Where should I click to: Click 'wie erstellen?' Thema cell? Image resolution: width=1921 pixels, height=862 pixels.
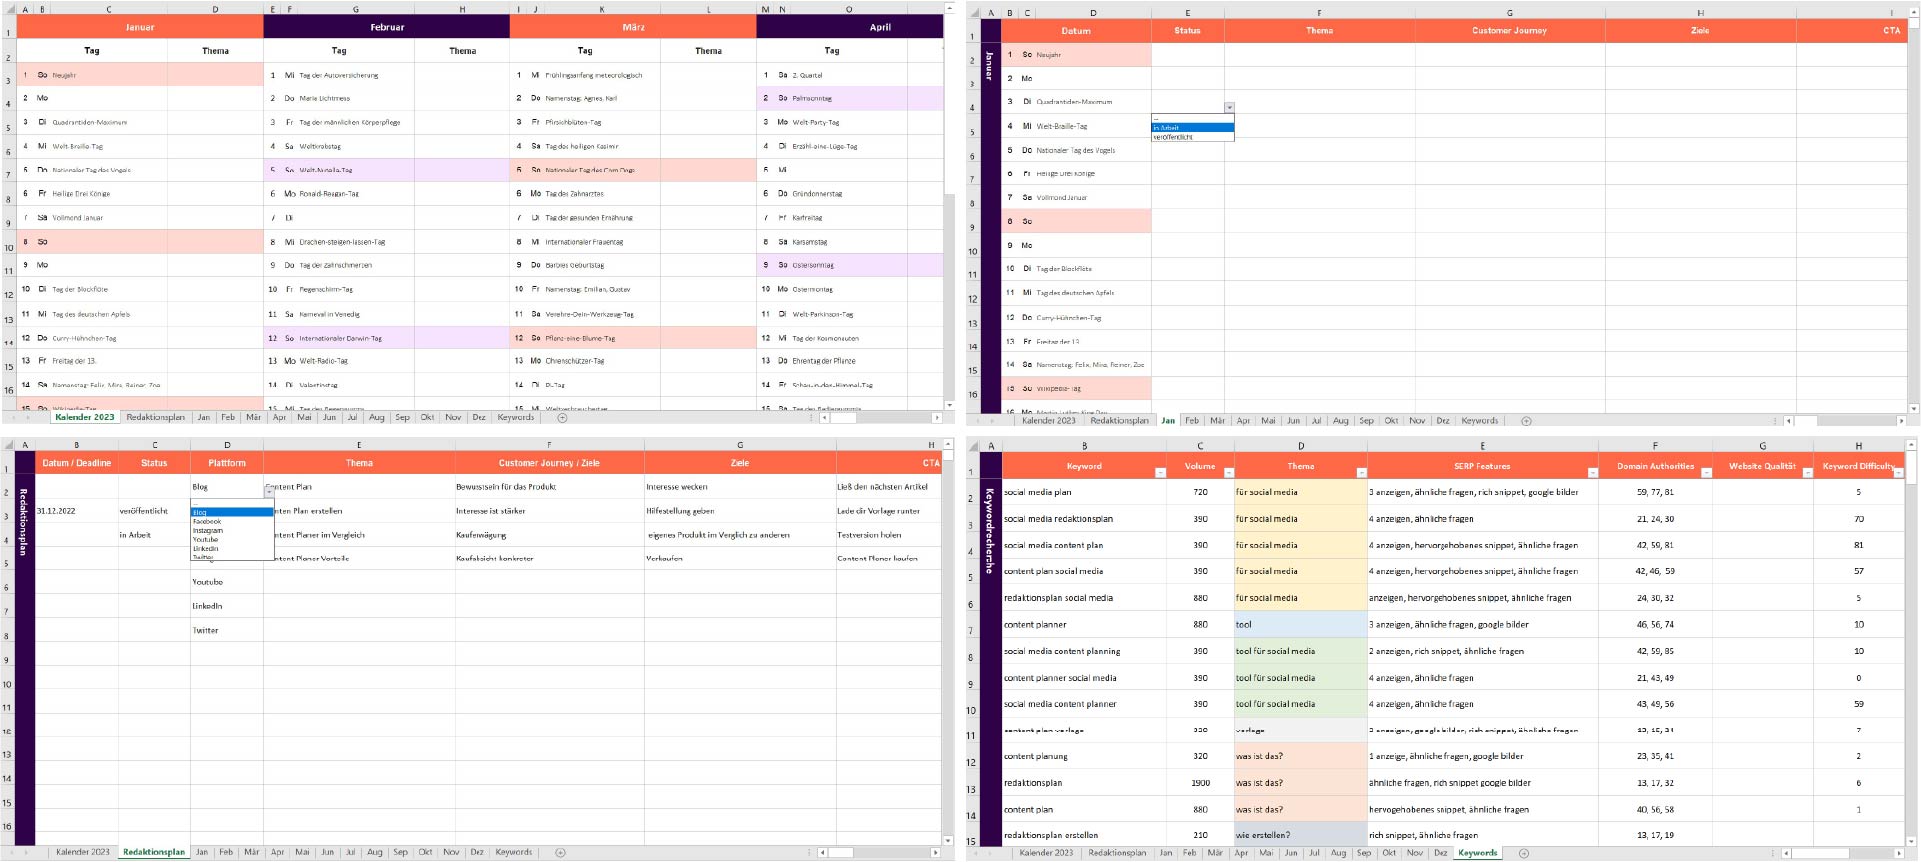[x=1301, y=835]
